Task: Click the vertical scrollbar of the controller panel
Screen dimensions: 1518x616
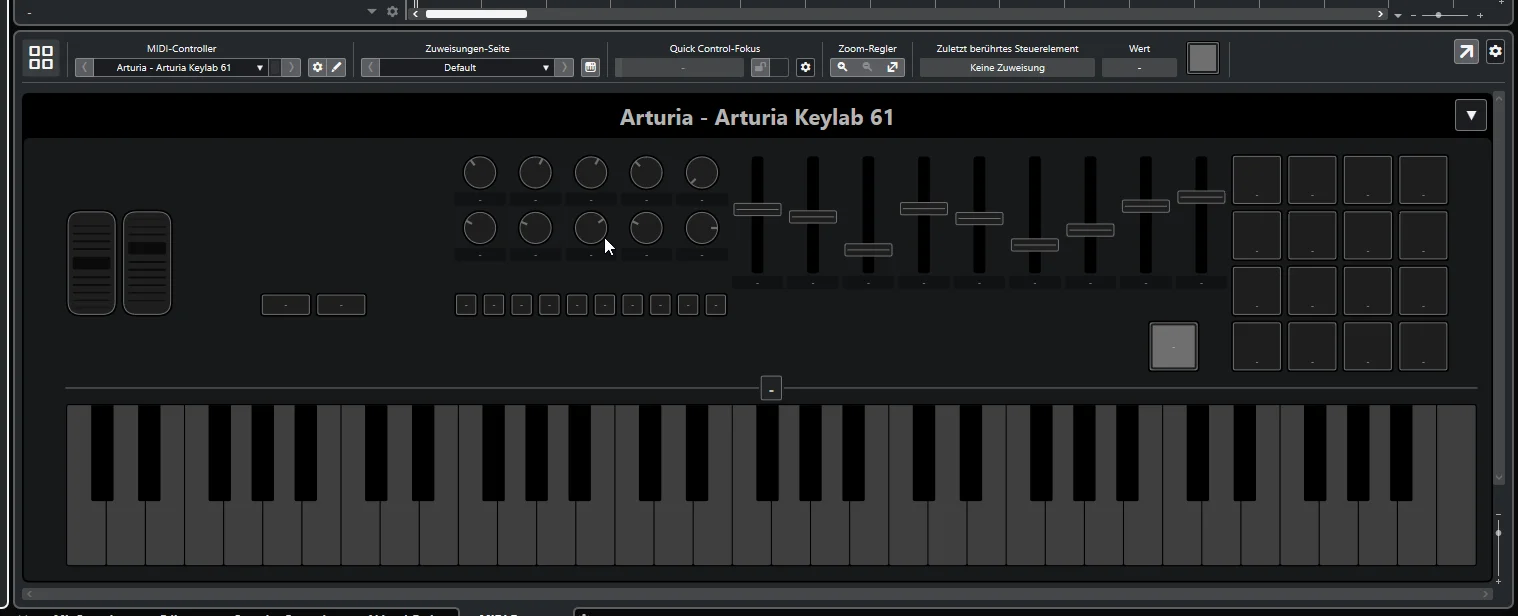Action: tap(1498, 288)
